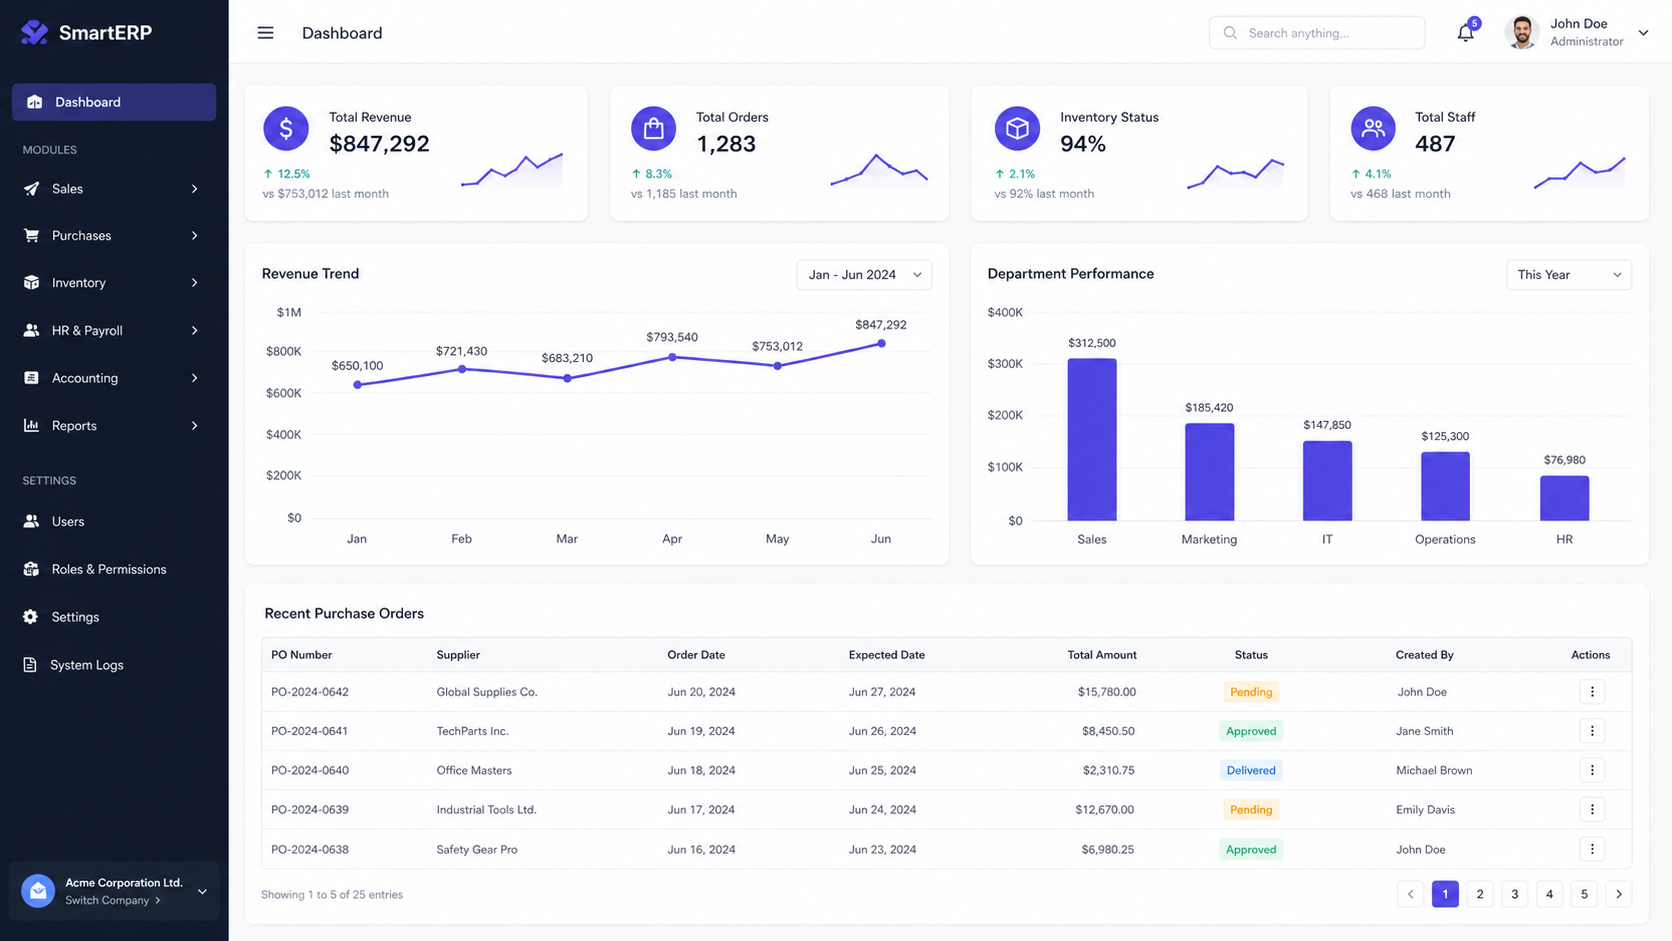The height and width of the screenshot is (941, 1672).
Task: Go to page 4 of purchase orders
Action: (1550, 894)
